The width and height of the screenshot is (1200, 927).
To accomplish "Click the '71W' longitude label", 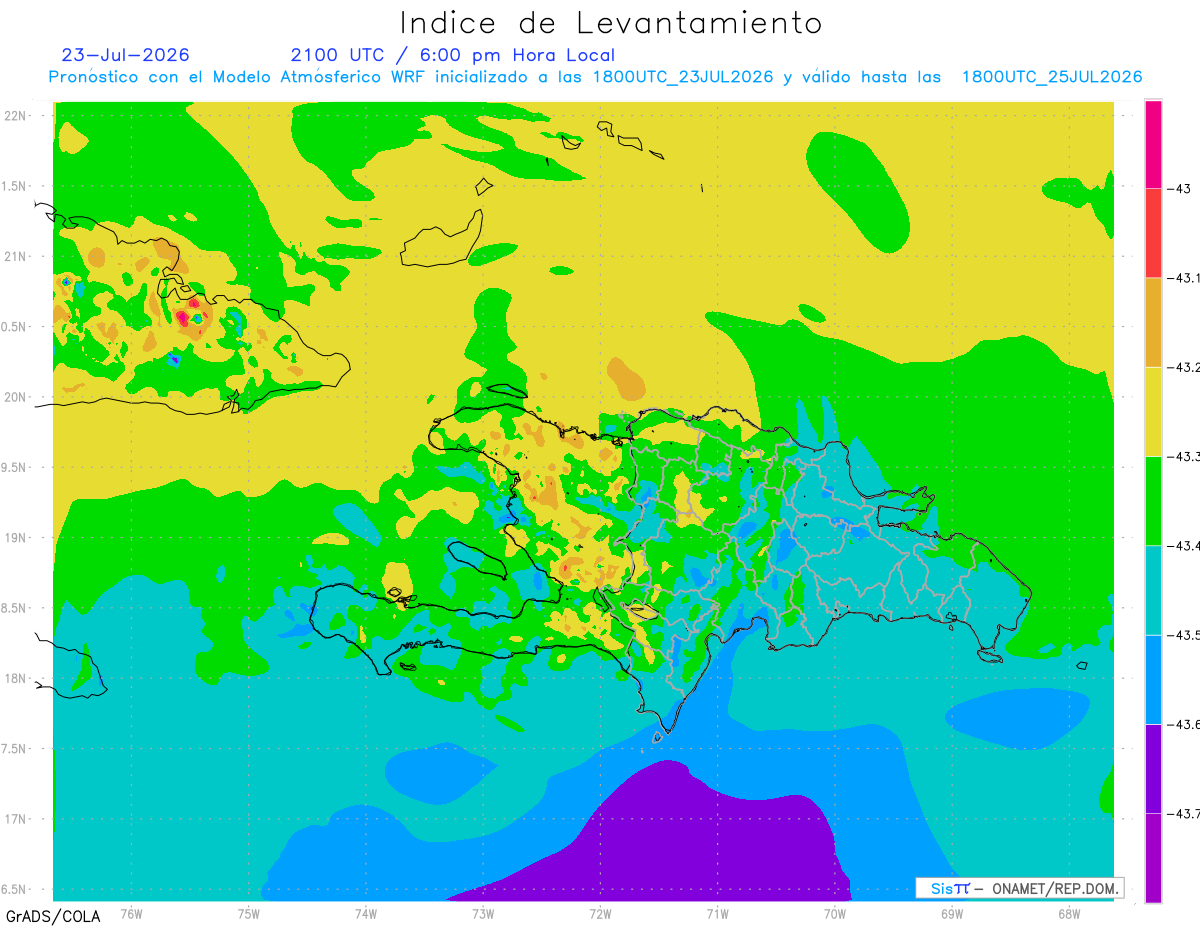I will coord(717,913).
